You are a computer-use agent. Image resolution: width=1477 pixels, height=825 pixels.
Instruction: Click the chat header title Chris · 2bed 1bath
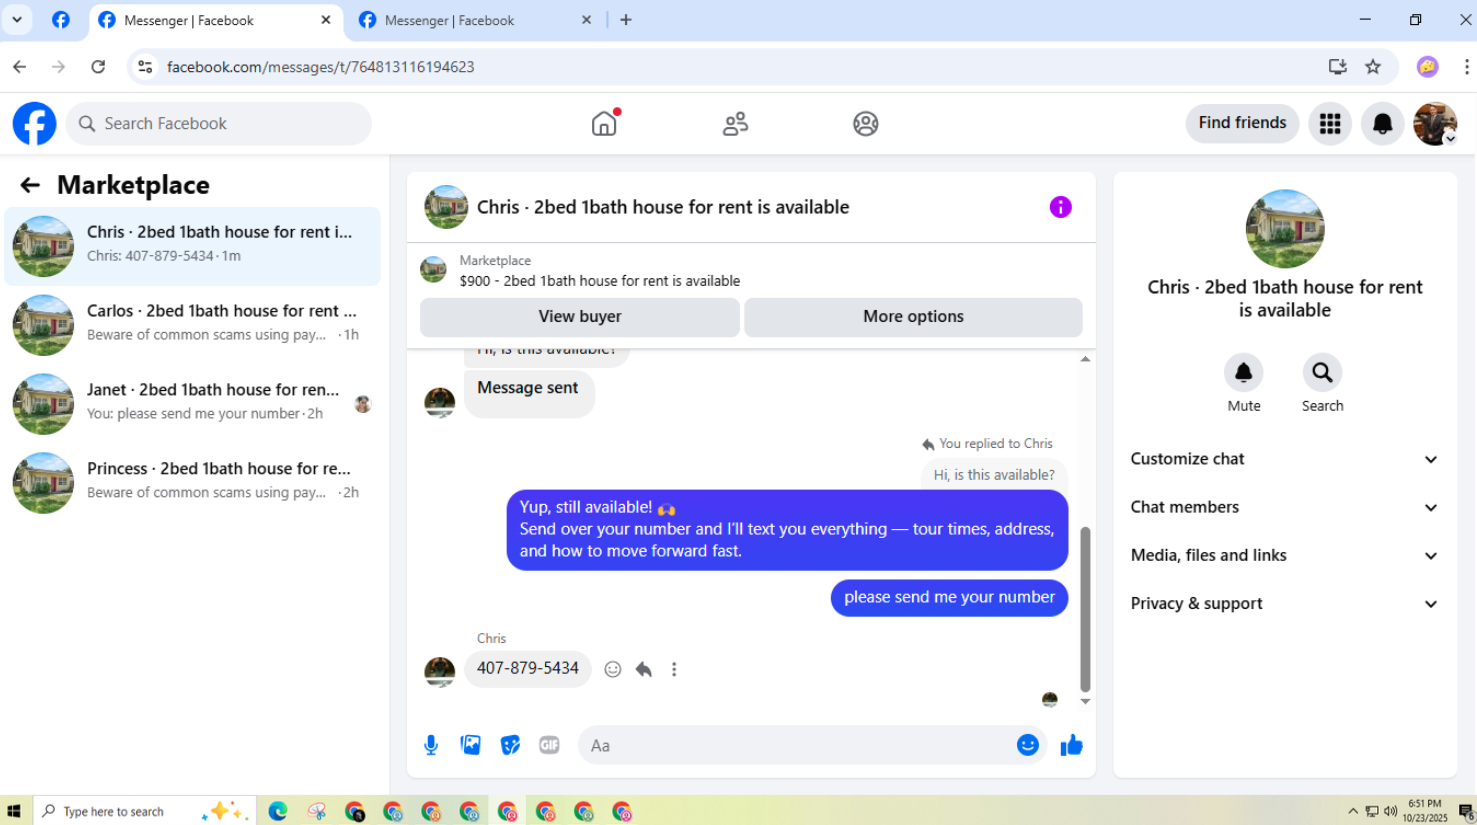pyautogui.click(x=662, y=207)
